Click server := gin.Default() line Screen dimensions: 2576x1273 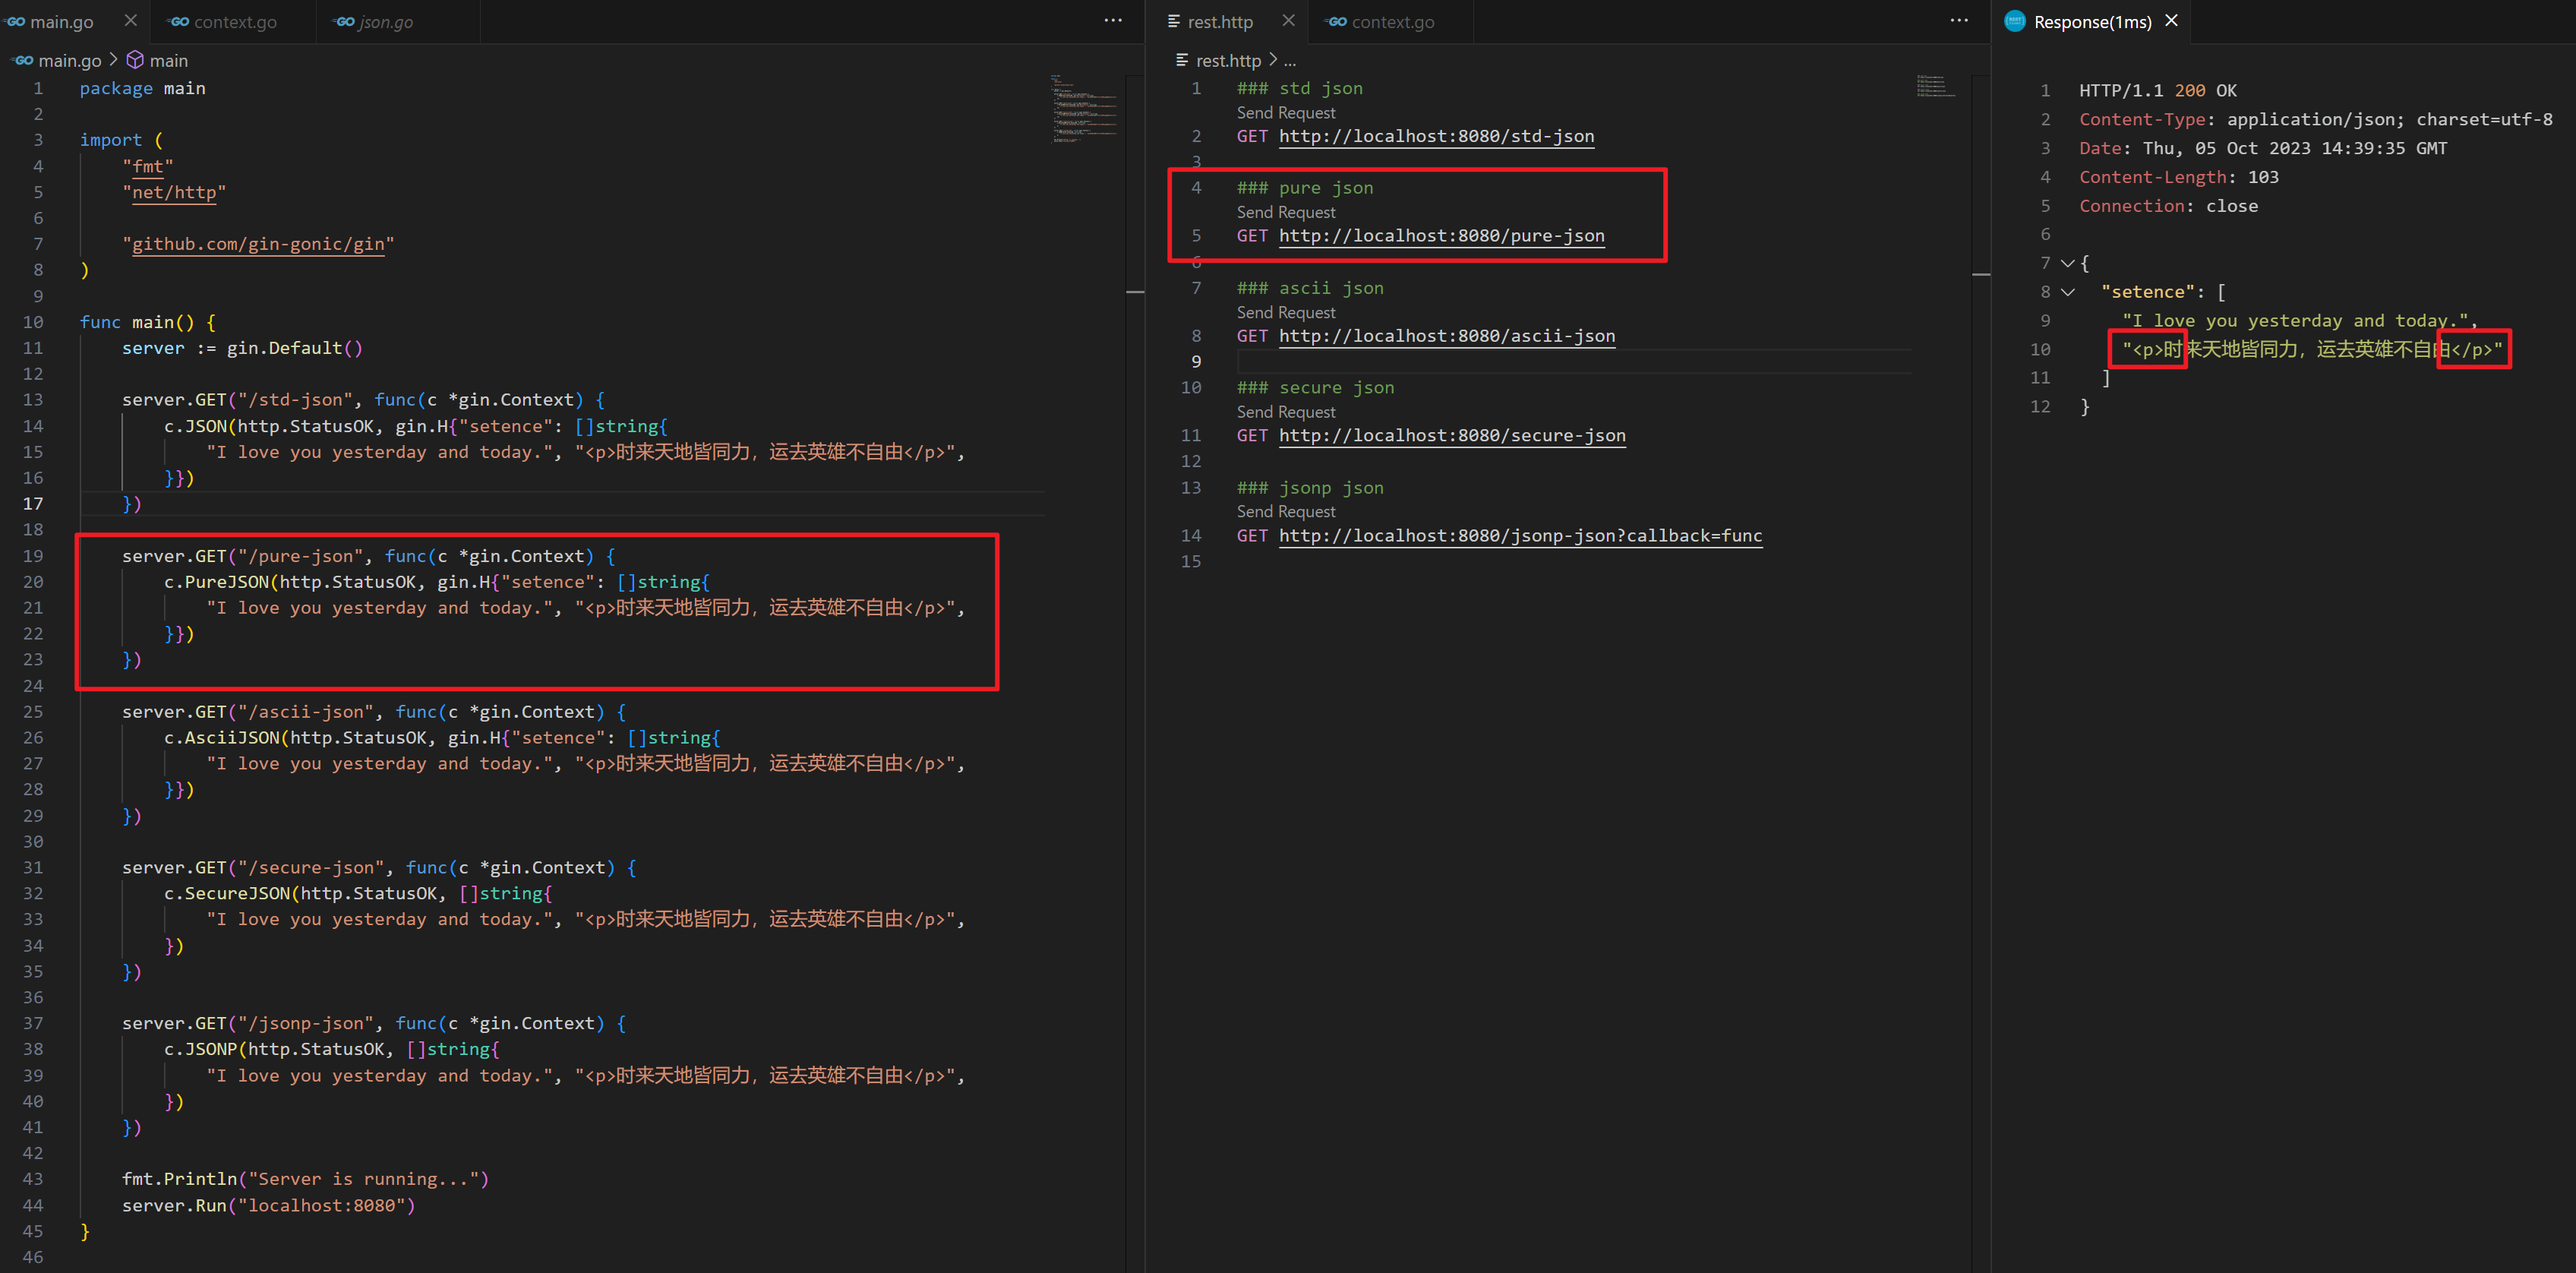pyautogui.click(x=242, y=348)
